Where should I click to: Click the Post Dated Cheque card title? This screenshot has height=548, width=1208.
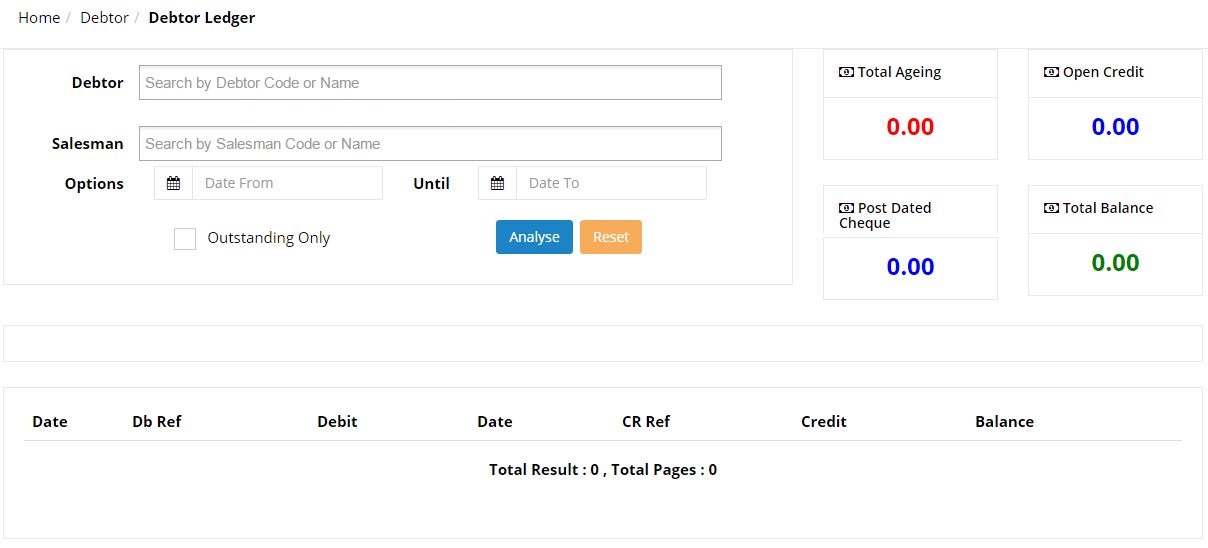pyautogui.click(x=885, y=215)
